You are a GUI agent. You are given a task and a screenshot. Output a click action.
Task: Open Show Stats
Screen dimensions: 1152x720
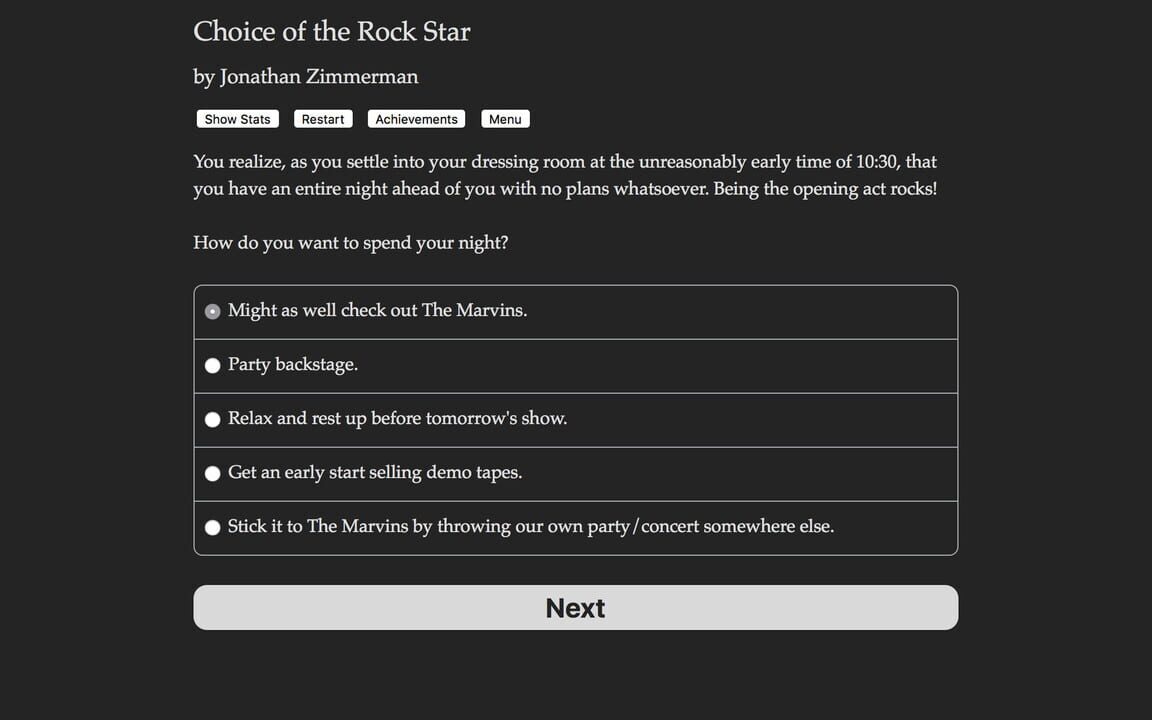click(237, 118)
